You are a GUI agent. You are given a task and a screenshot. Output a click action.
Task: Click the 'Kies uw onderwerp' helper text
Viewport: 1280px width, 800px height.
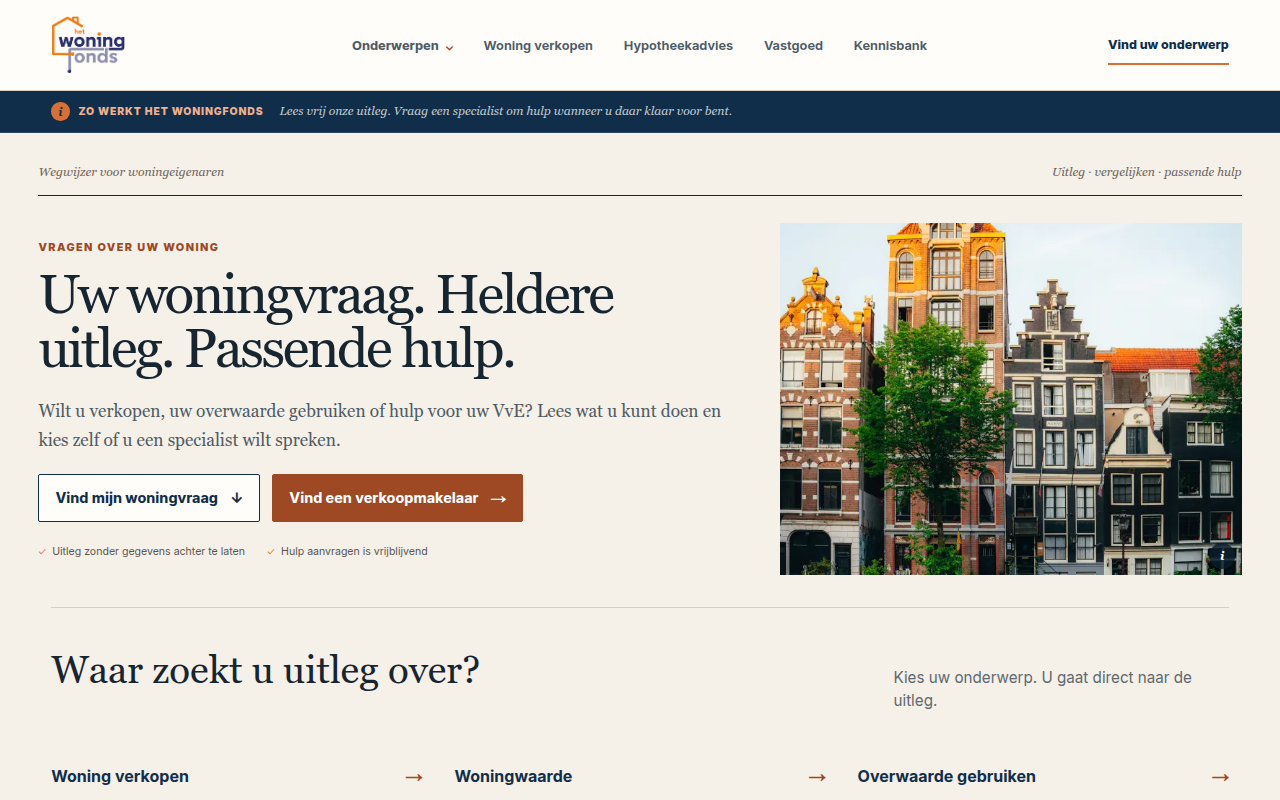click(1043, 689)
